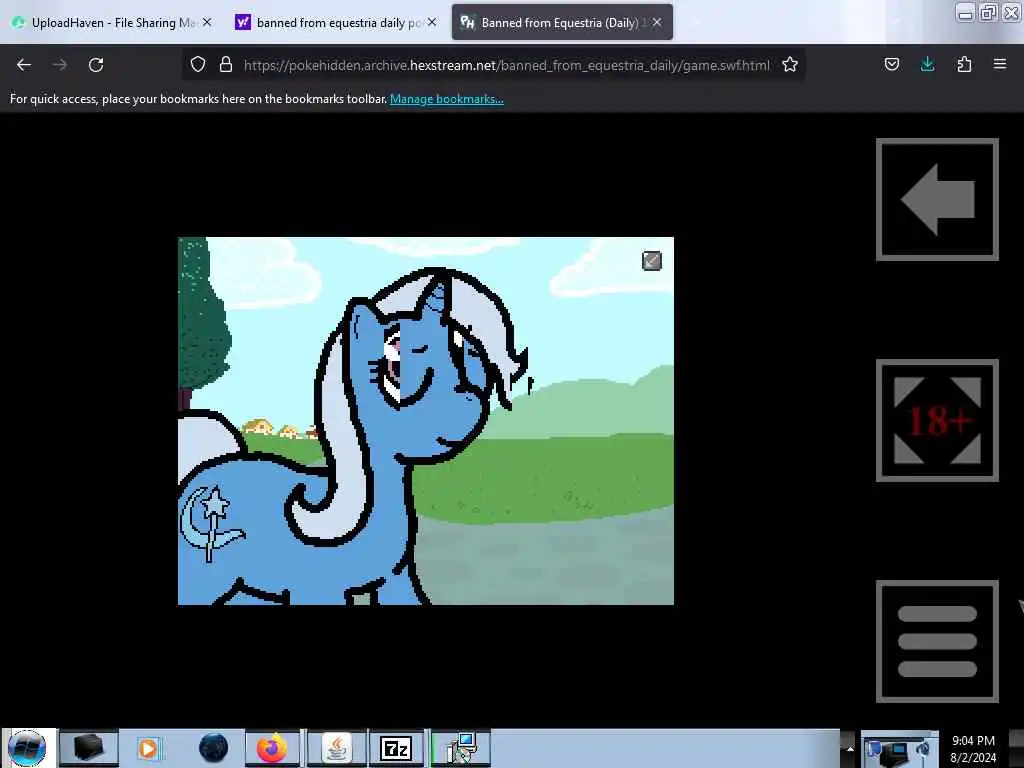The image size is (1024, 768).
Task: Reload the page with refresh icon
Action: click(x=96, y=65)
